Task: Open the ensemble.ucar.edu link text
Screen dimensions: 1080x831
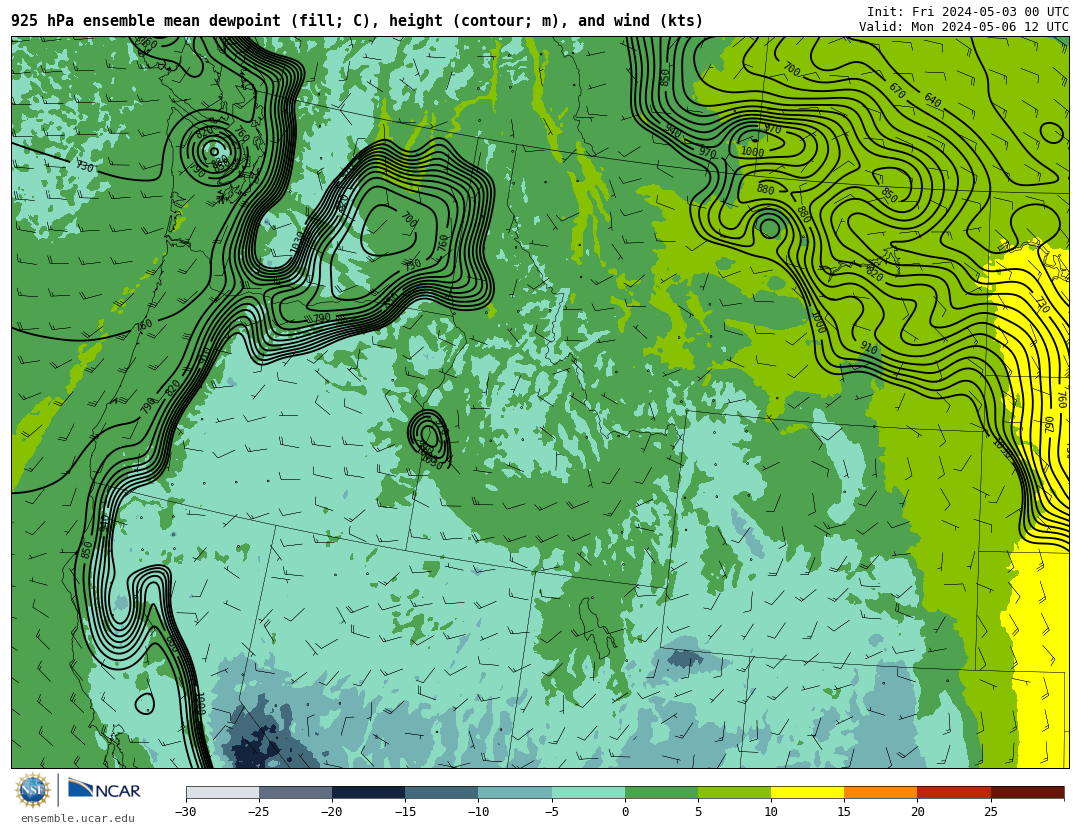Action: tap(78, 819)
